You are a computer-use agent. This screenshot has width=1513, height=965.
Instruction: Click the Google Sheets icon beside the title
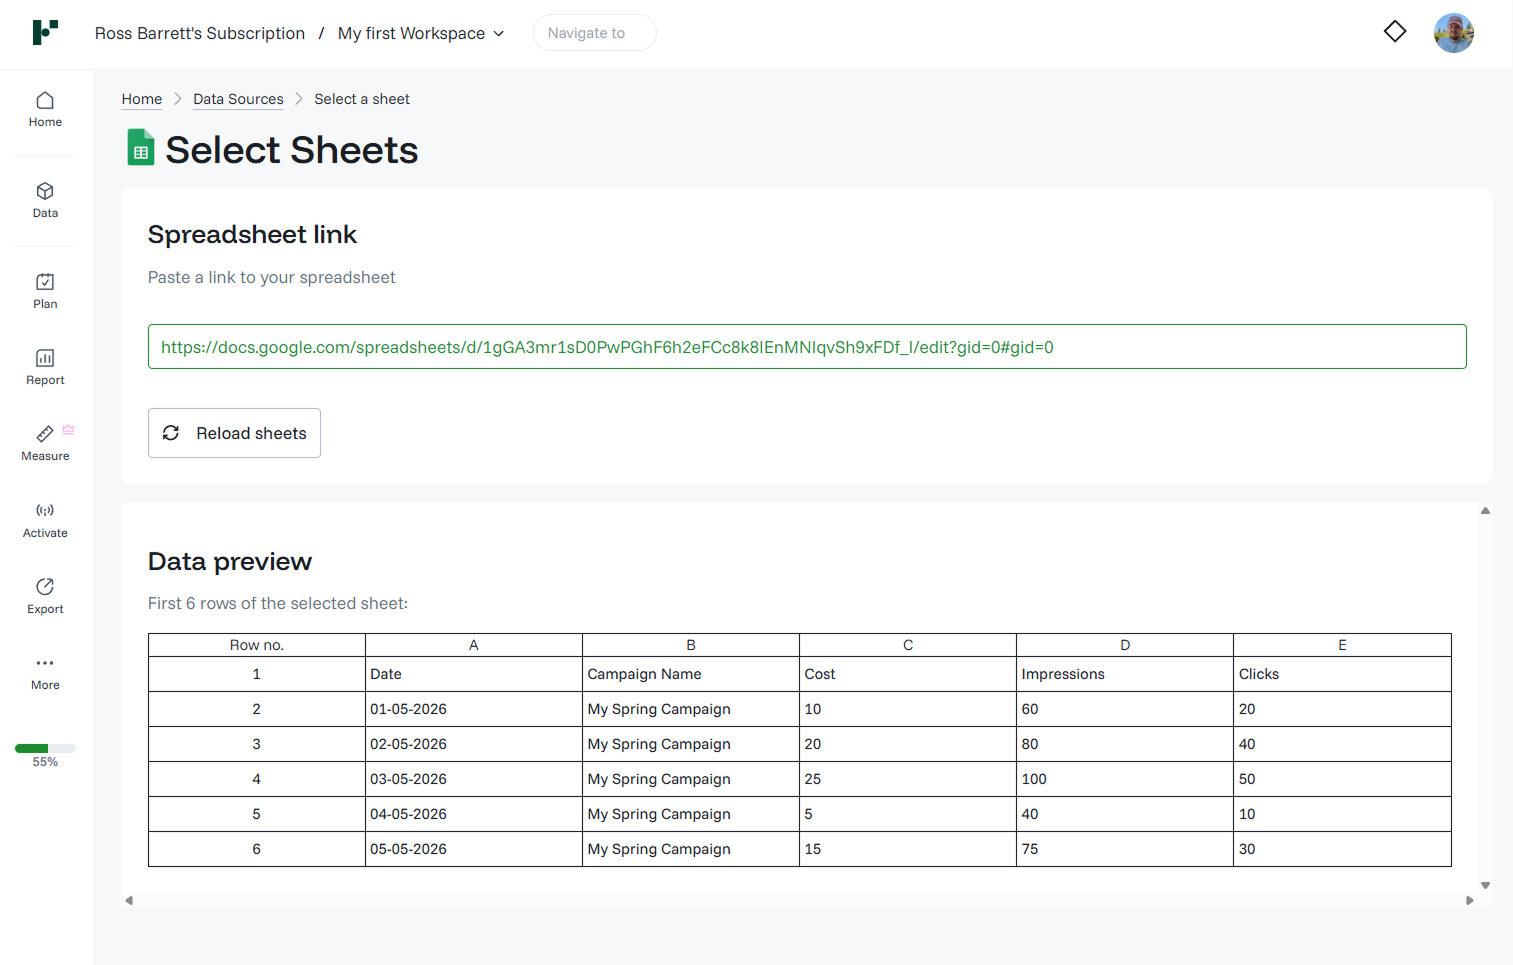(x=141, y=147)
